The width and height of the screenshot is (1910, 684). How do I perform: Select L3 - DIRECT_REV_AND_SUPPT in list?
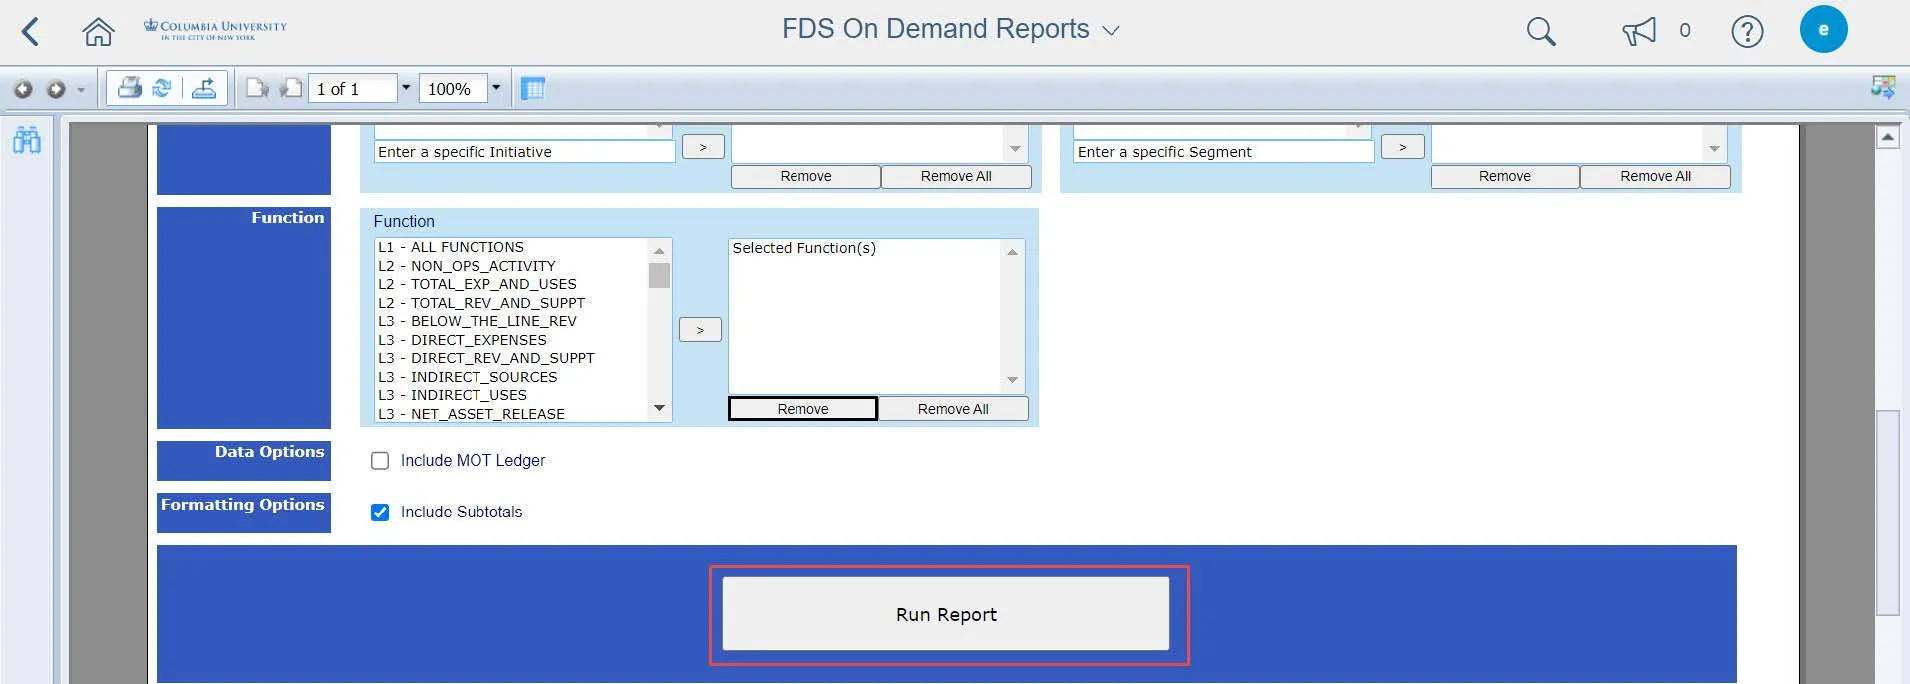511,358
